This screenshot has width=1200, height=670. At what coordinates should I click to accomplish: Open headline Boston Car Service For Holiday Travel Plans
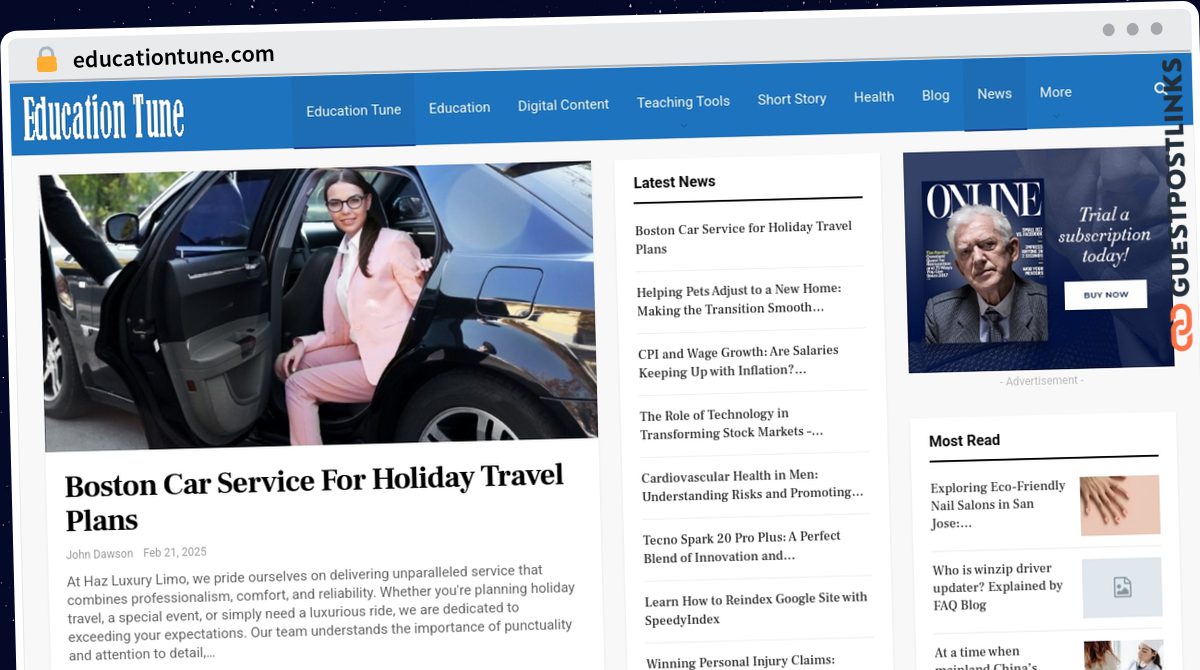(314, 497)
